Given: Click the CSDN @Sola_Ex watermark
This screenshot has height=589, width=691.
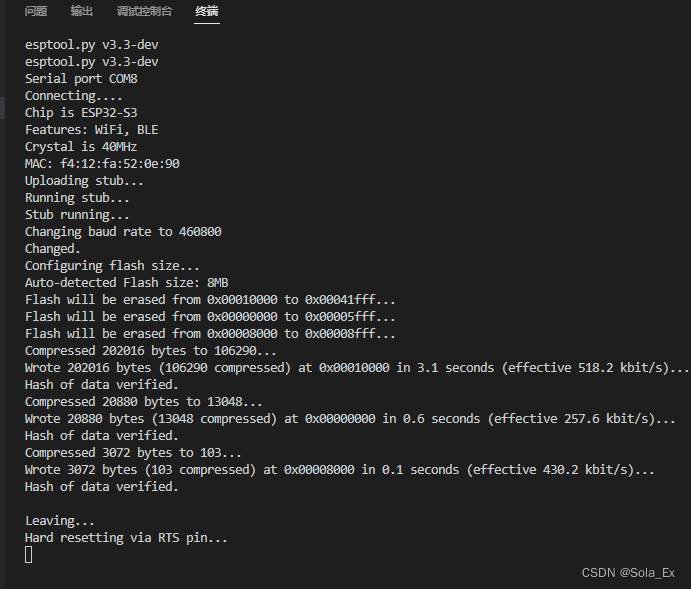Looking at the screenshot, I should (628, 573).
